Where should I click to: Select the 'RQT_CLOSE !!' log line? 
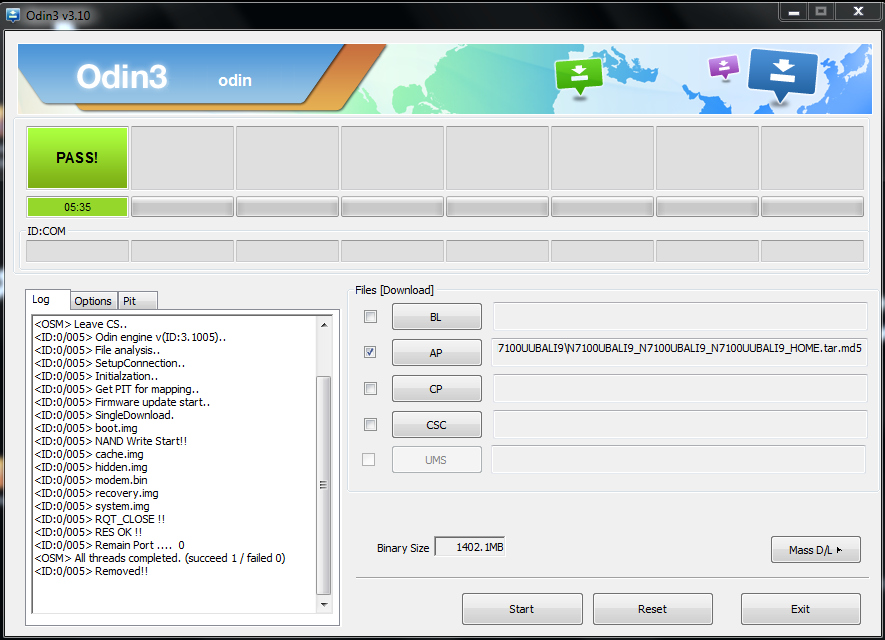click(x=100, y=519)
